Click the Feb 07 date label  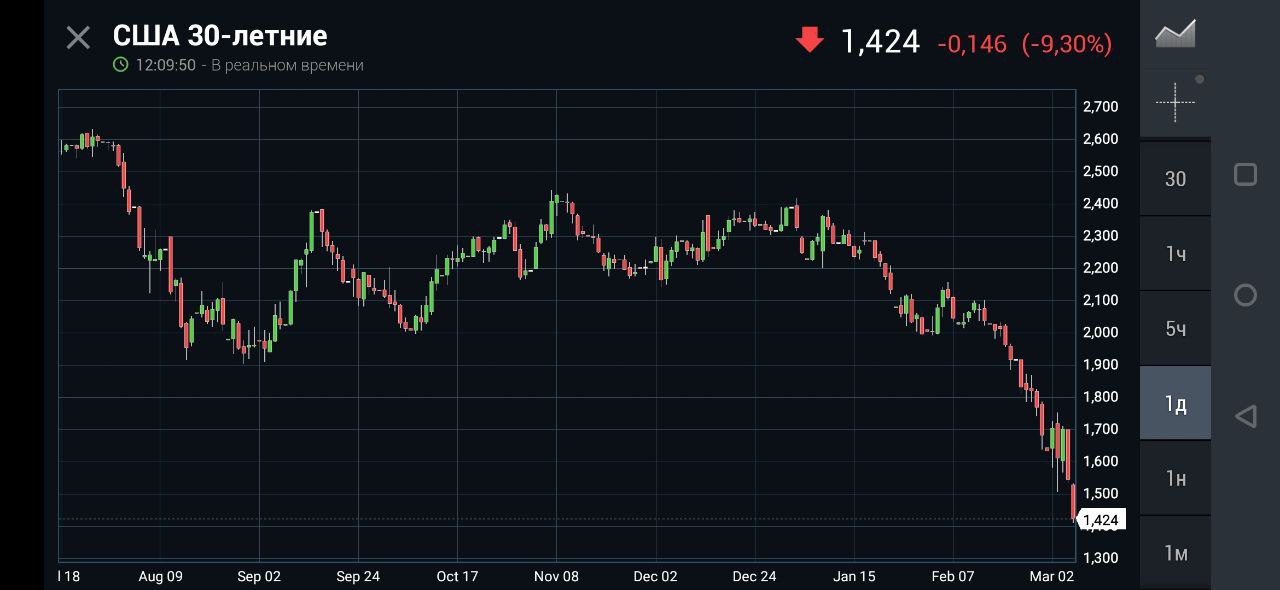[953, 576]
